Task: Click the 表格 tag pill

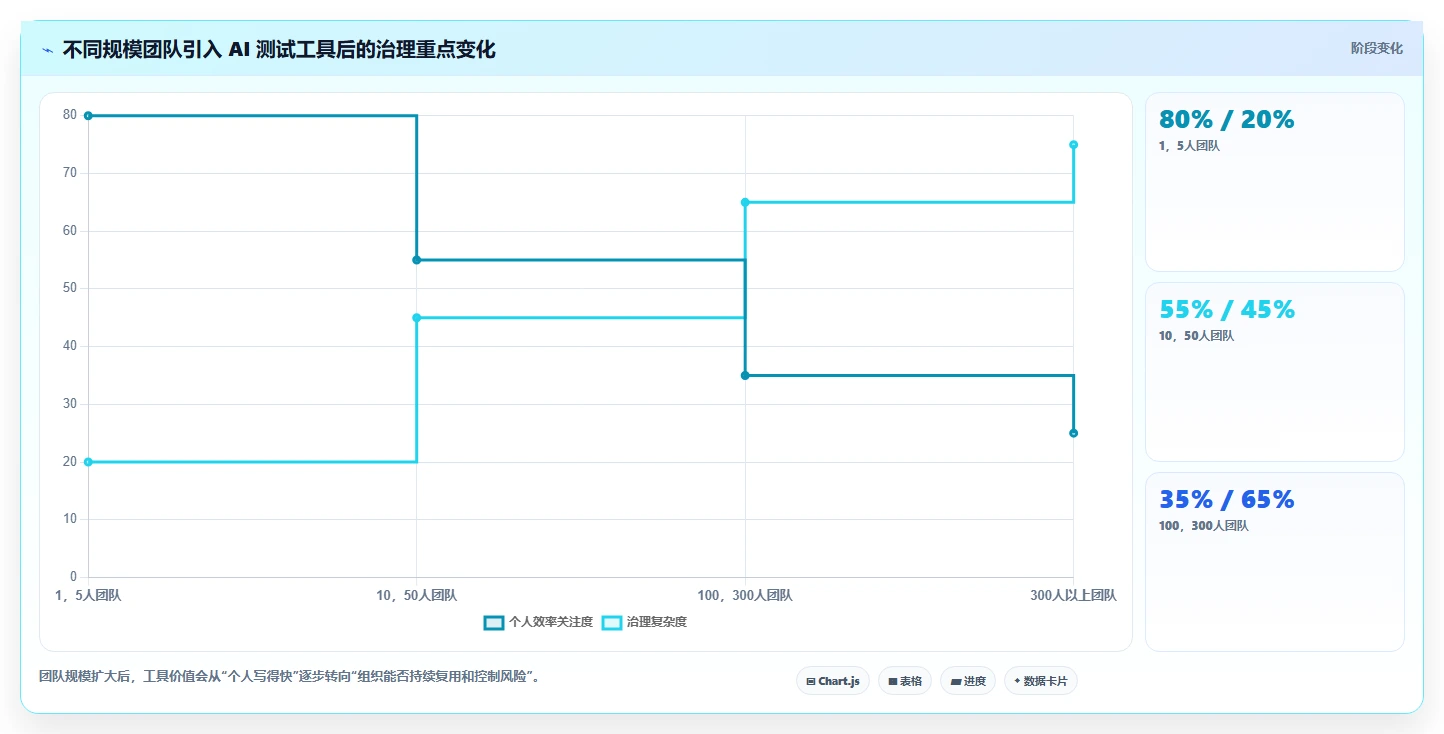Action: coord(905,681)
